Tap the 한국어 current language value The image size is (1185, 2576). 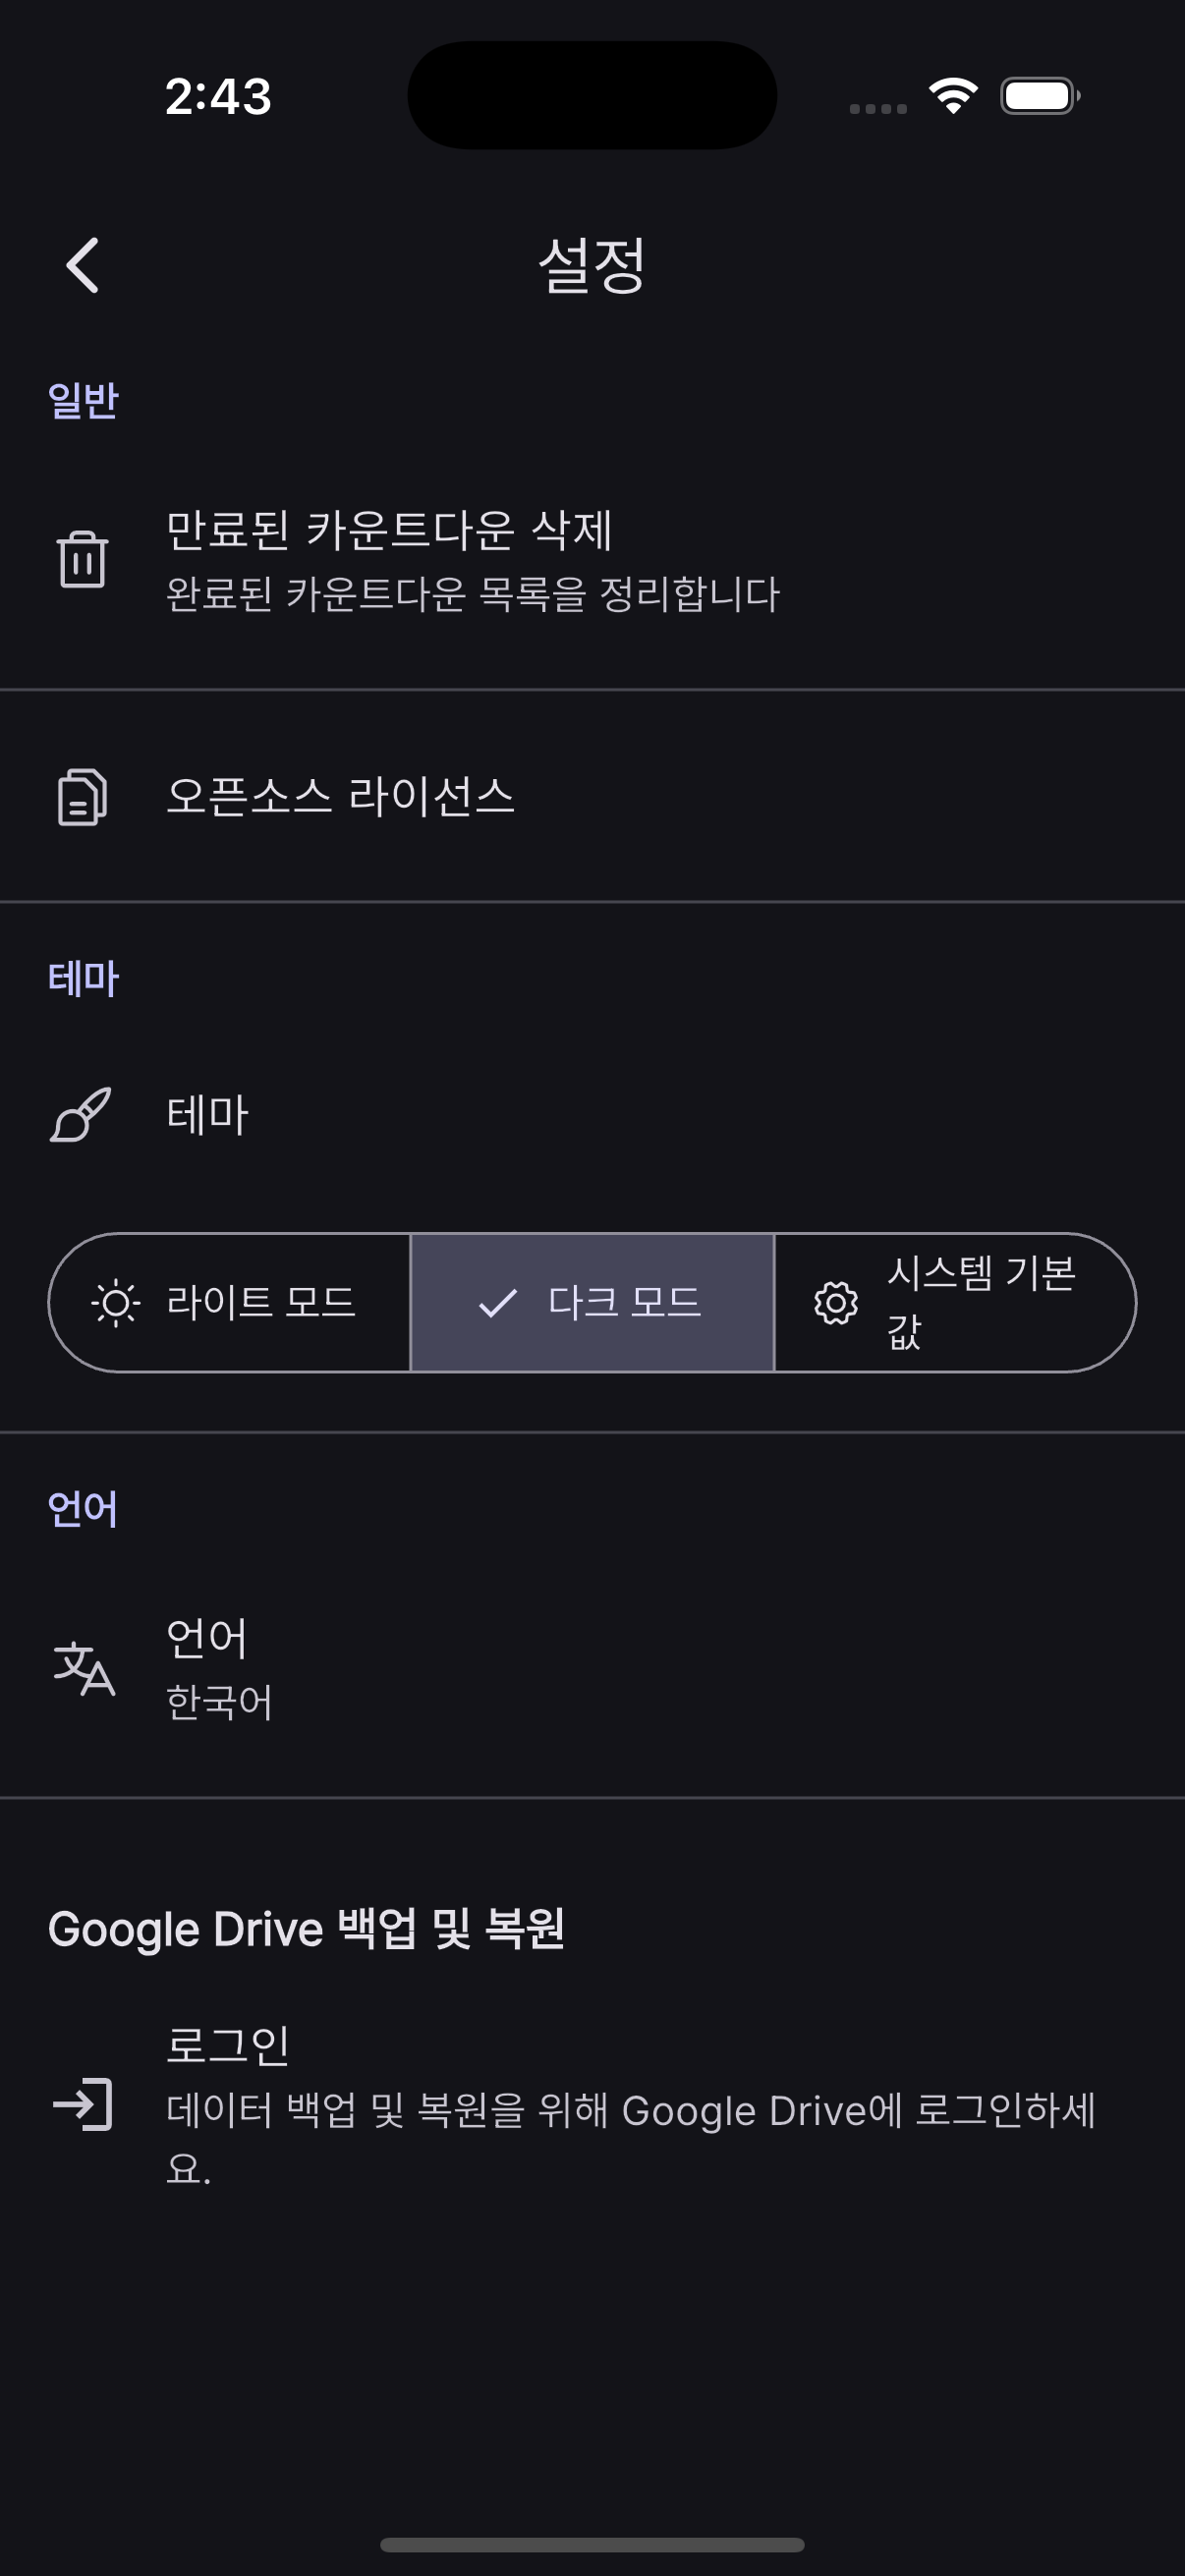click(x=219, y=1702)
